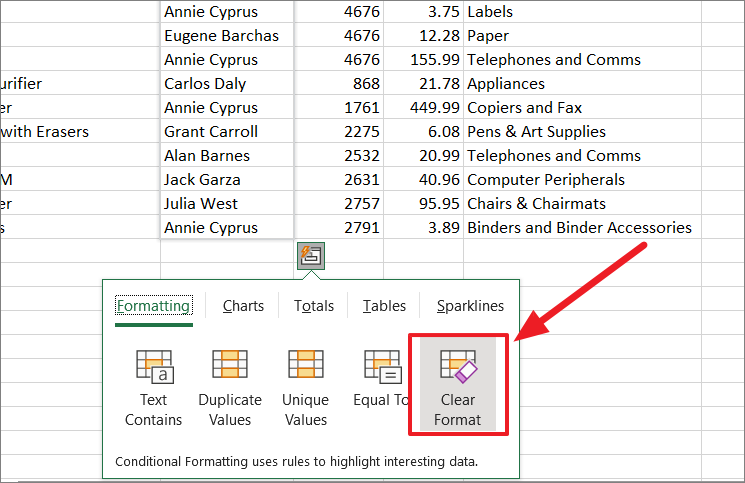Switch to the Formatting tab

pos(154,306)
